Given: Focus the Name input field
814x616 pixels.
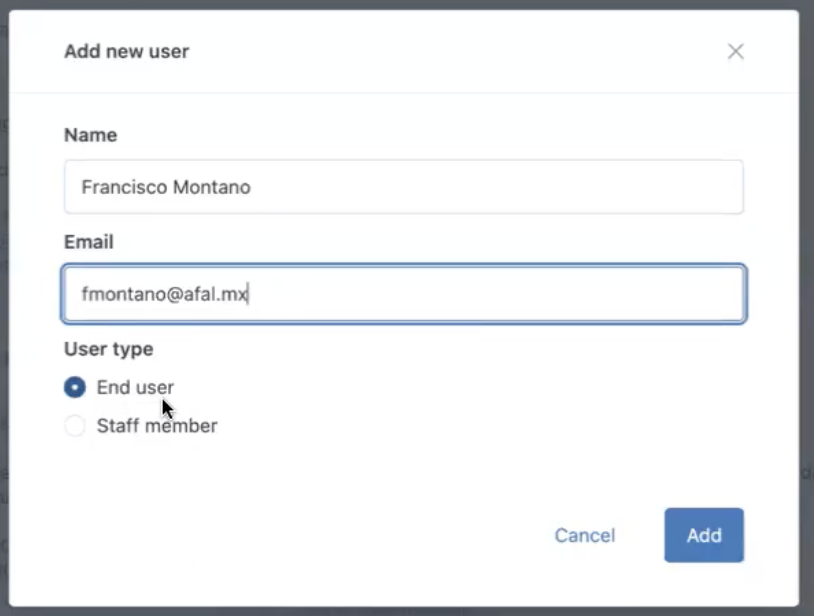Looking at the screenshot, I should [403, 187].
